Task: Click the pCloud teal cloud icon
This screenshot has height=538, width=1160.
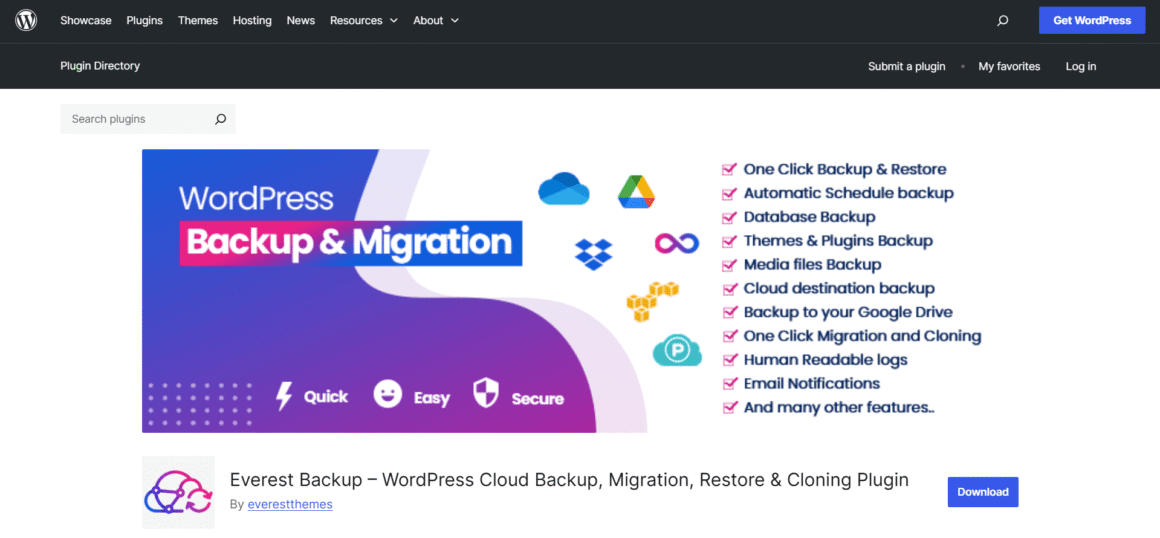Action: coord(677,350)
